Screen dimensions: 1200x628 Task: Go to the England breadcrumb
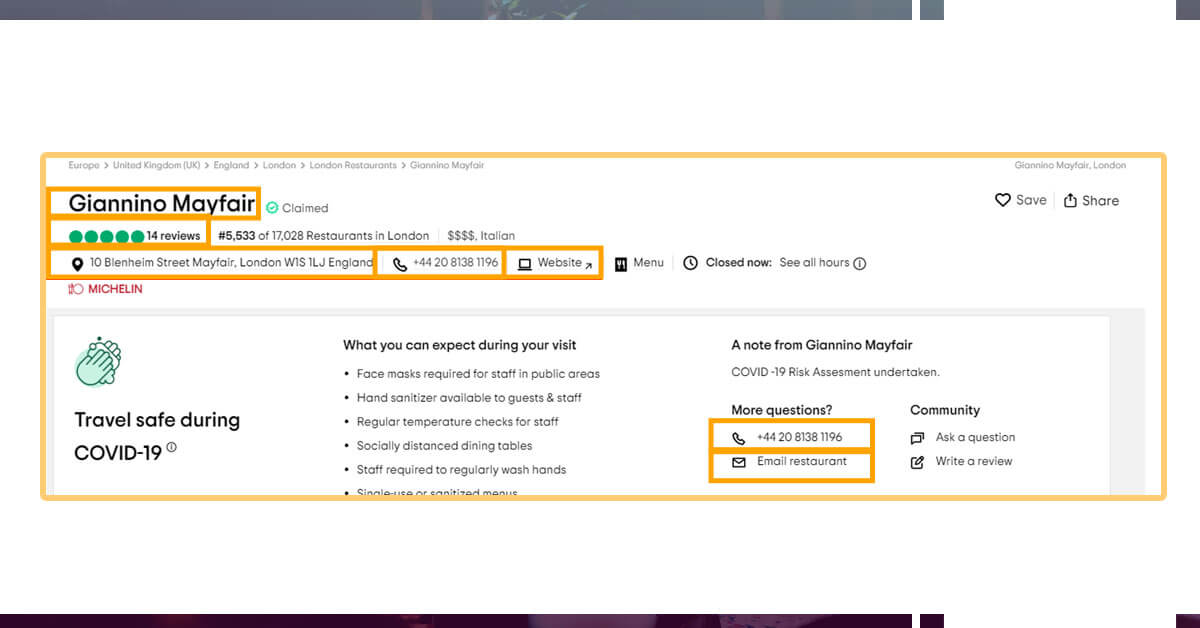point(231,165)
